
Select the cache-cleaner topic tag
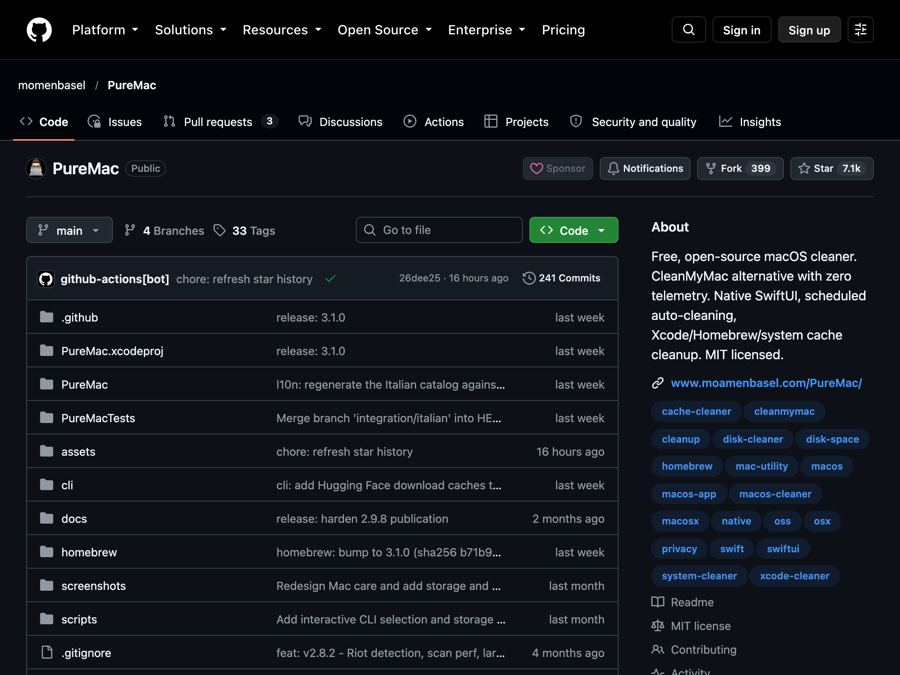(x=696, y=411)
